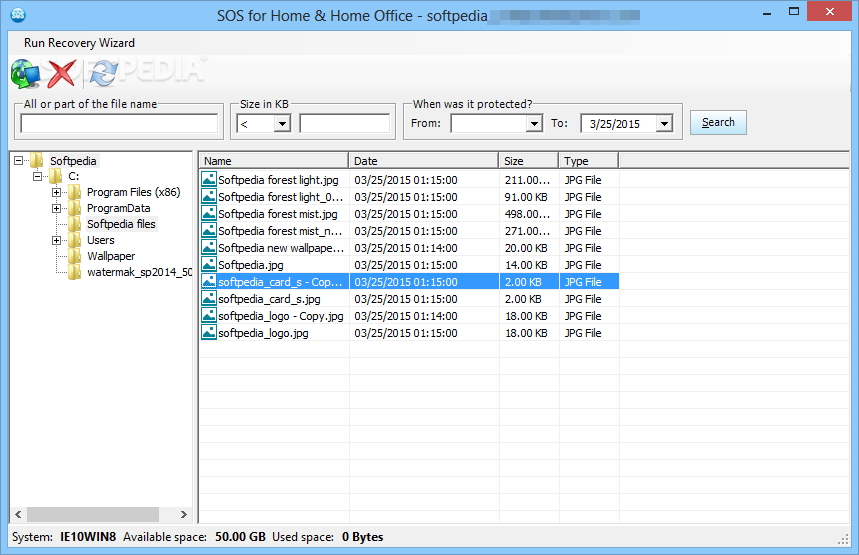Click the SOS app icon in title bar

(x=18, y=14)
